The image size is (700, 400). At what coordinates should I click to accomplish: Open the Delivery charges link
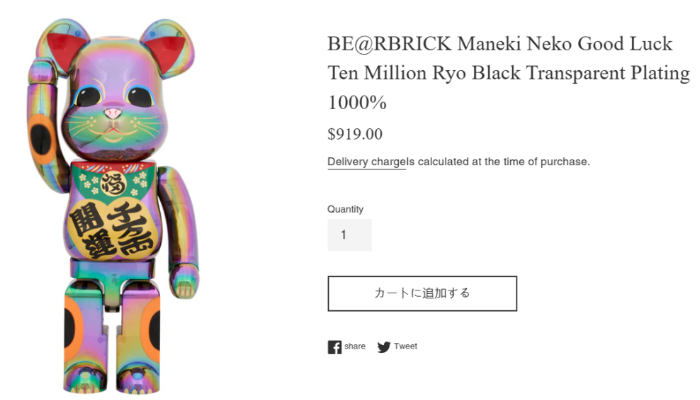[366, 161]
